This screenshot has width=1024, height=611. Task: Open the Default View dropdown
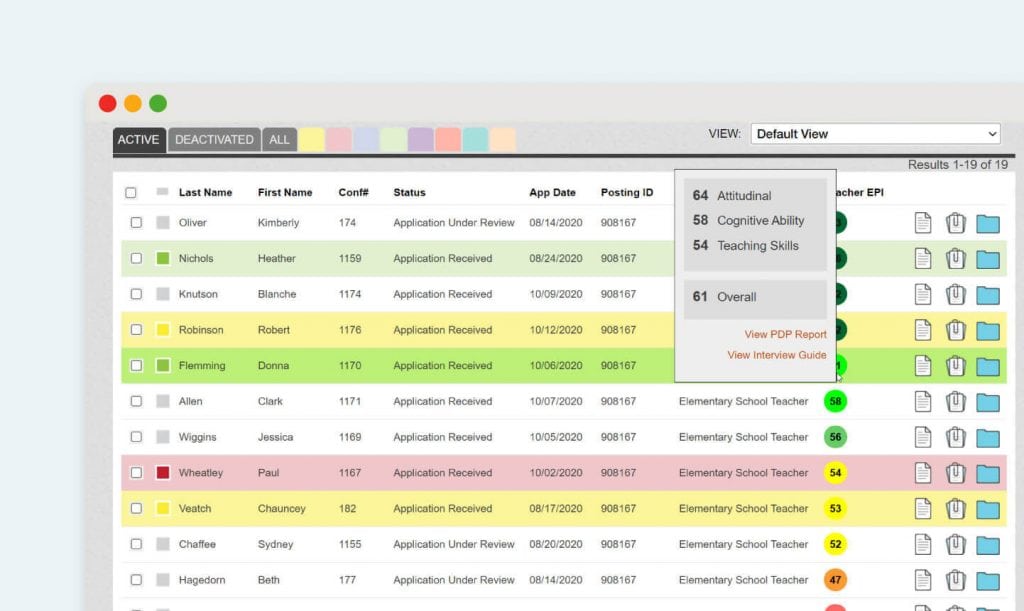875,133
